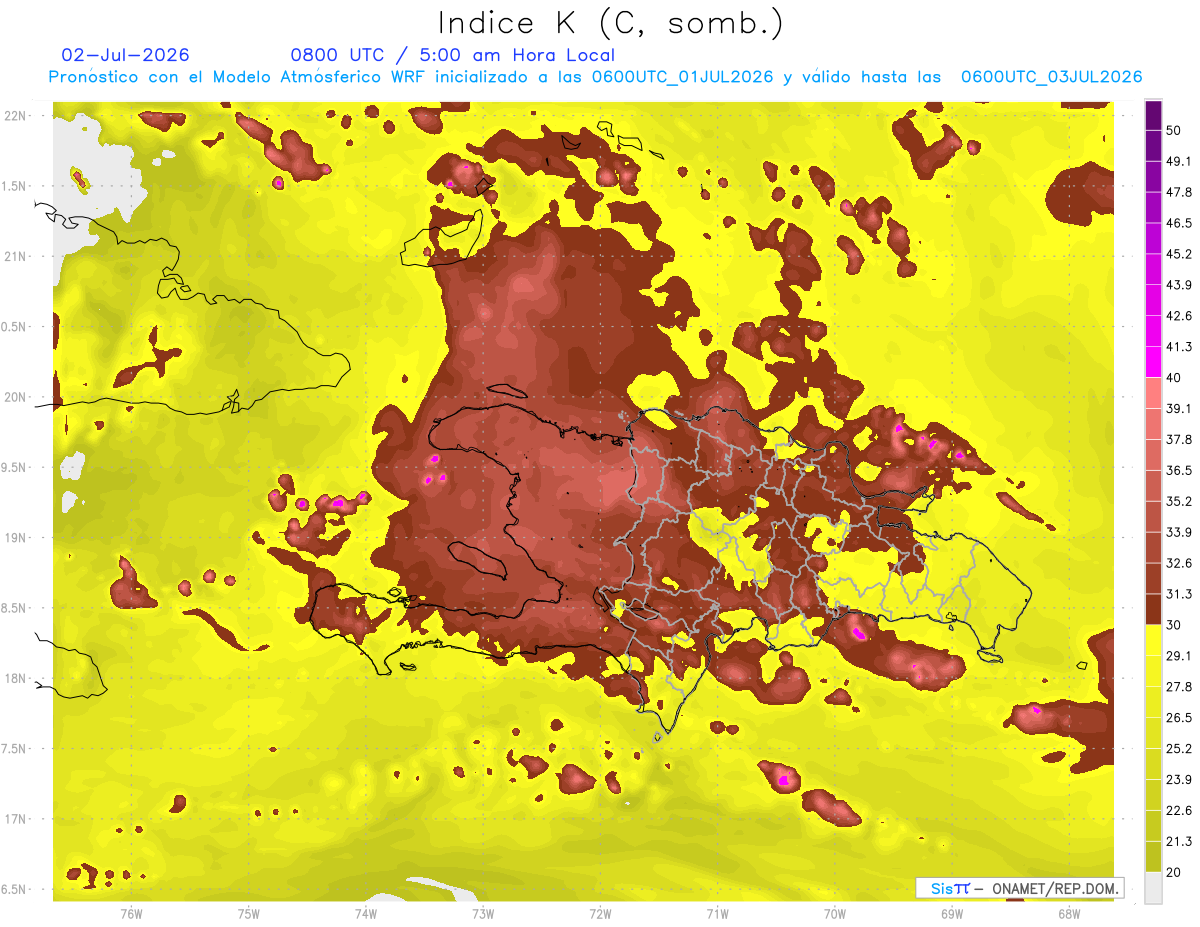The width and height of the screenshot is (1200, 927).
Task: Click the color bar value "30"
Action: [x=1173, y=625]
